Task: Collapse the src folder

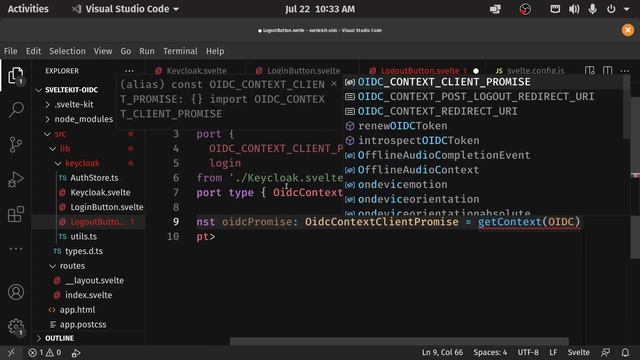Action: (60, 134)
